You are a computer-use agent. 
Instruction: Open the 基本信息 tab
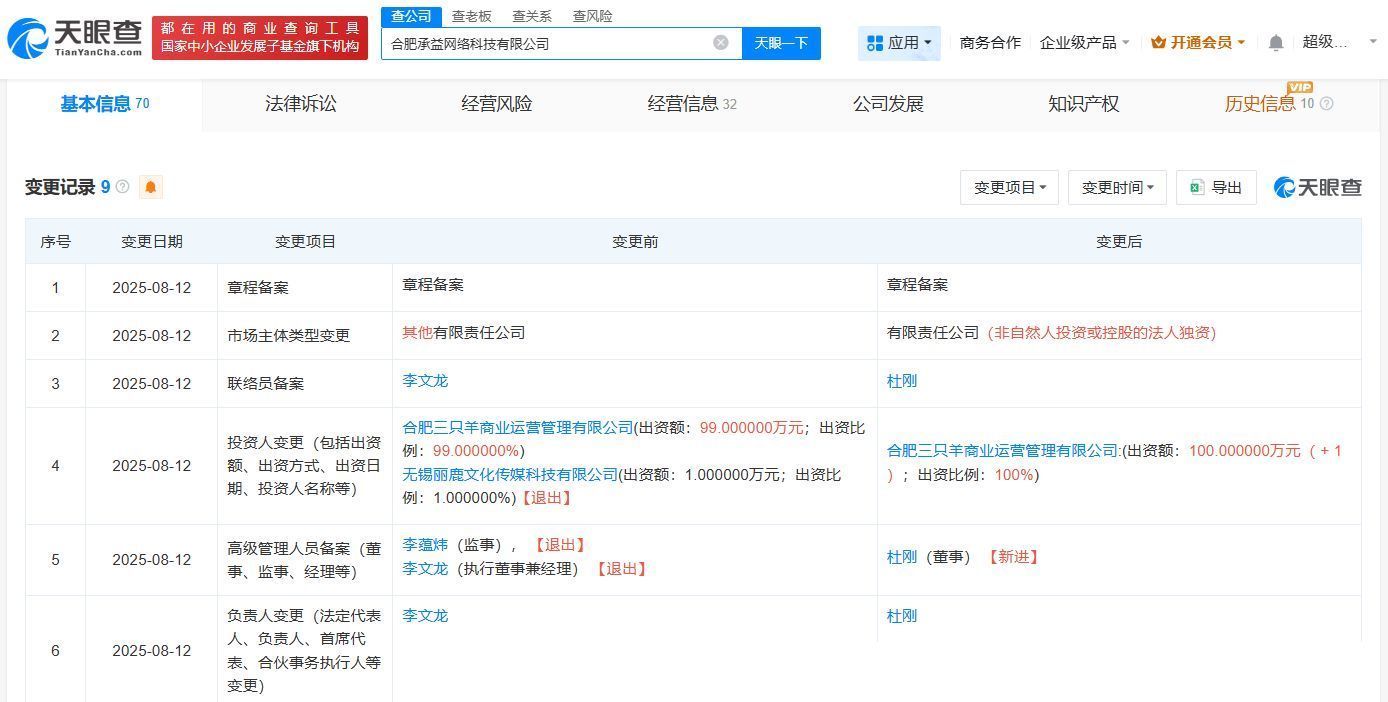point(104,104)
